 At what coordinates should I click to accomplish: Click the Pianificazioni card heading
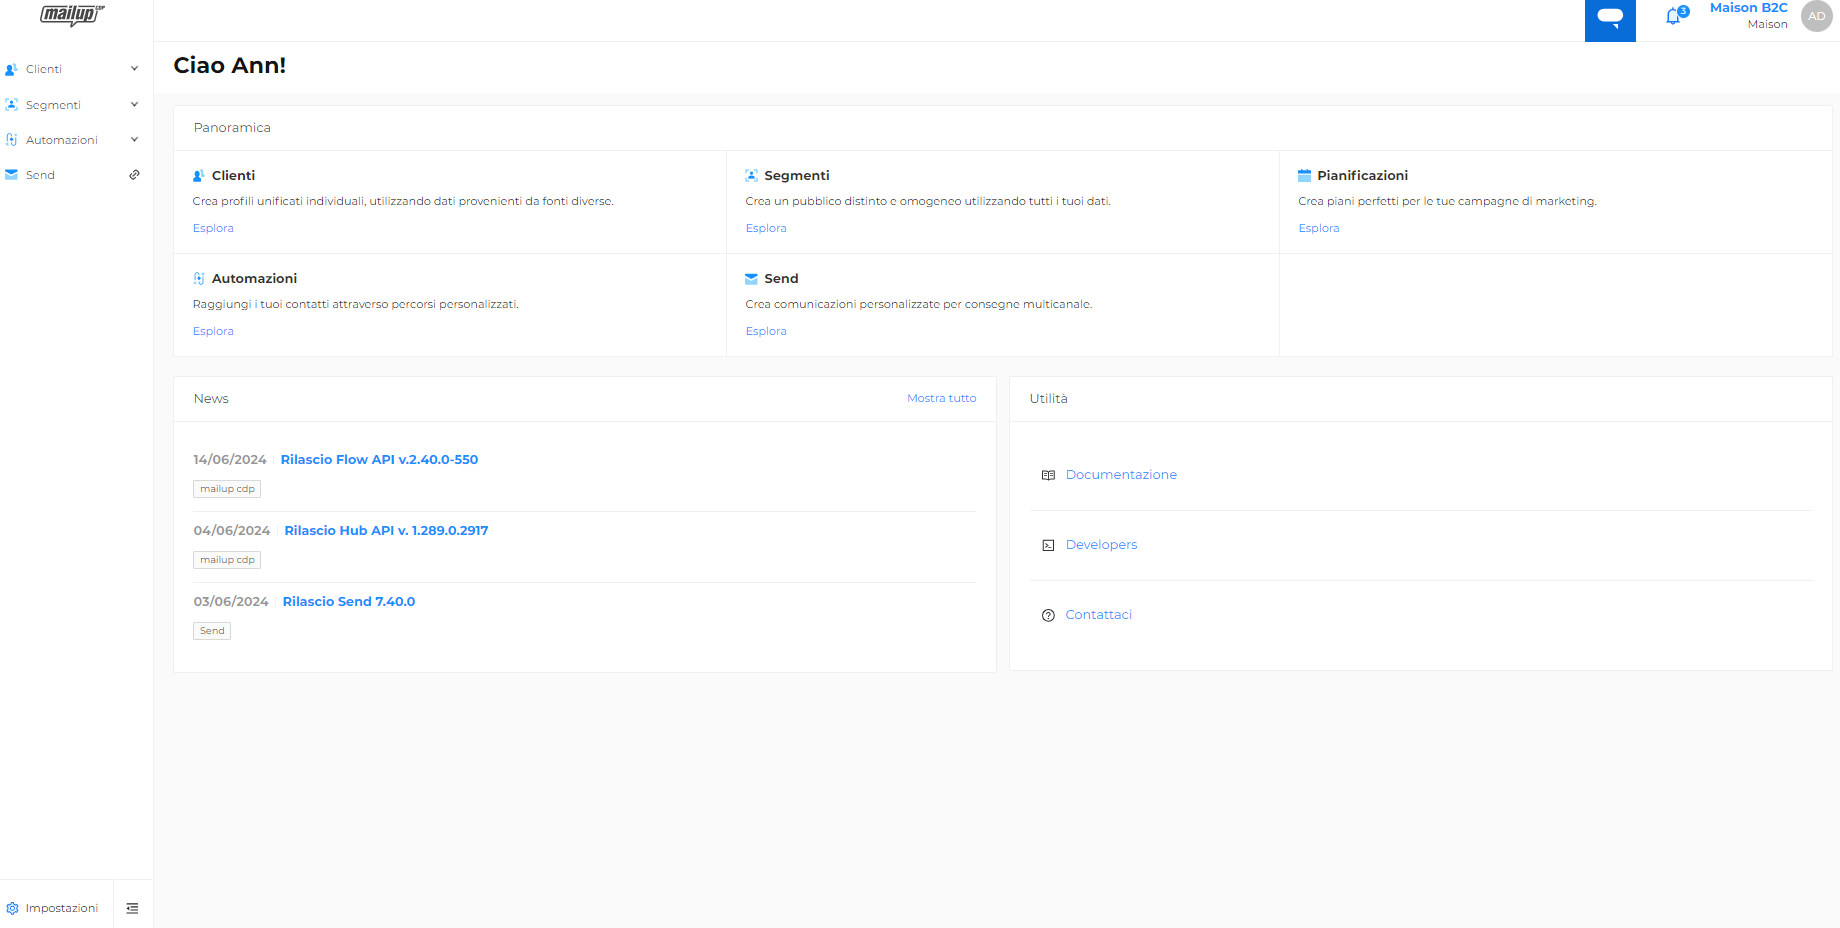(1362, 176)
